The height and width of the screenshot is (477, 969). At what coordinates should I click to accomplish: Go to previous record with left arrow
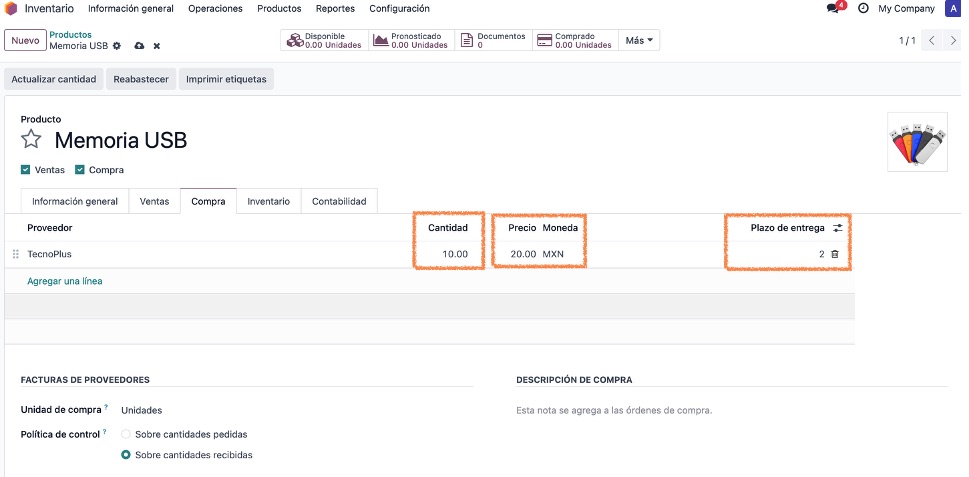(x=931, y=41)
